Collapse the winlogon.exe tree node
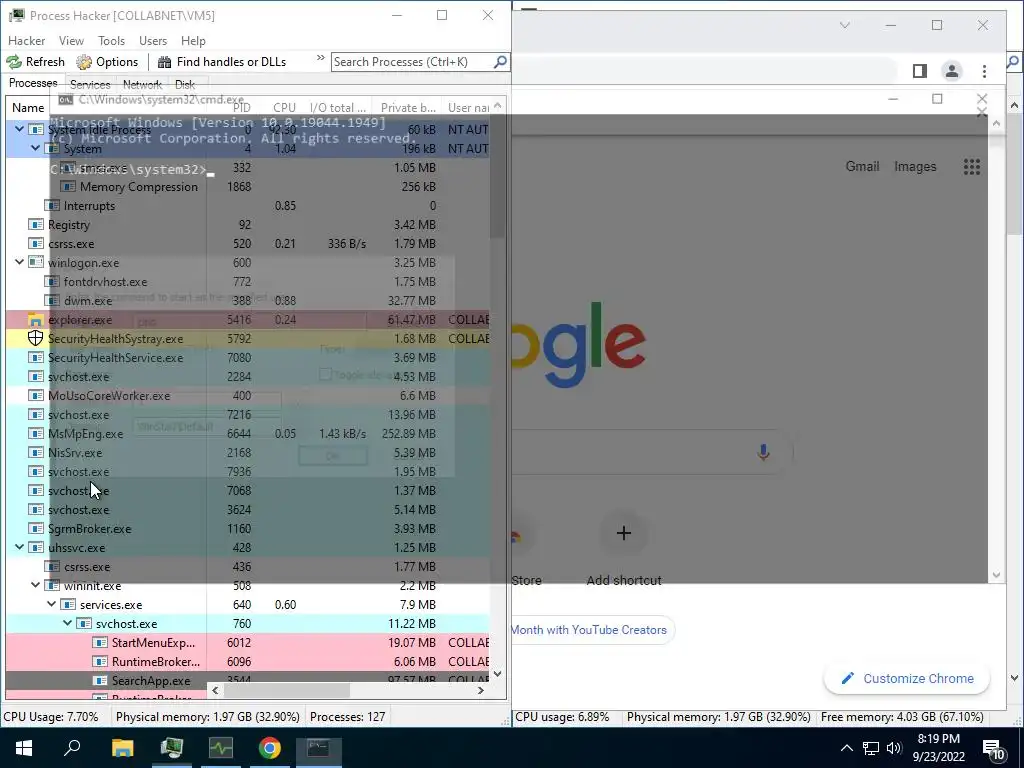The image size is (1024, 768). (x=20, y=263)
